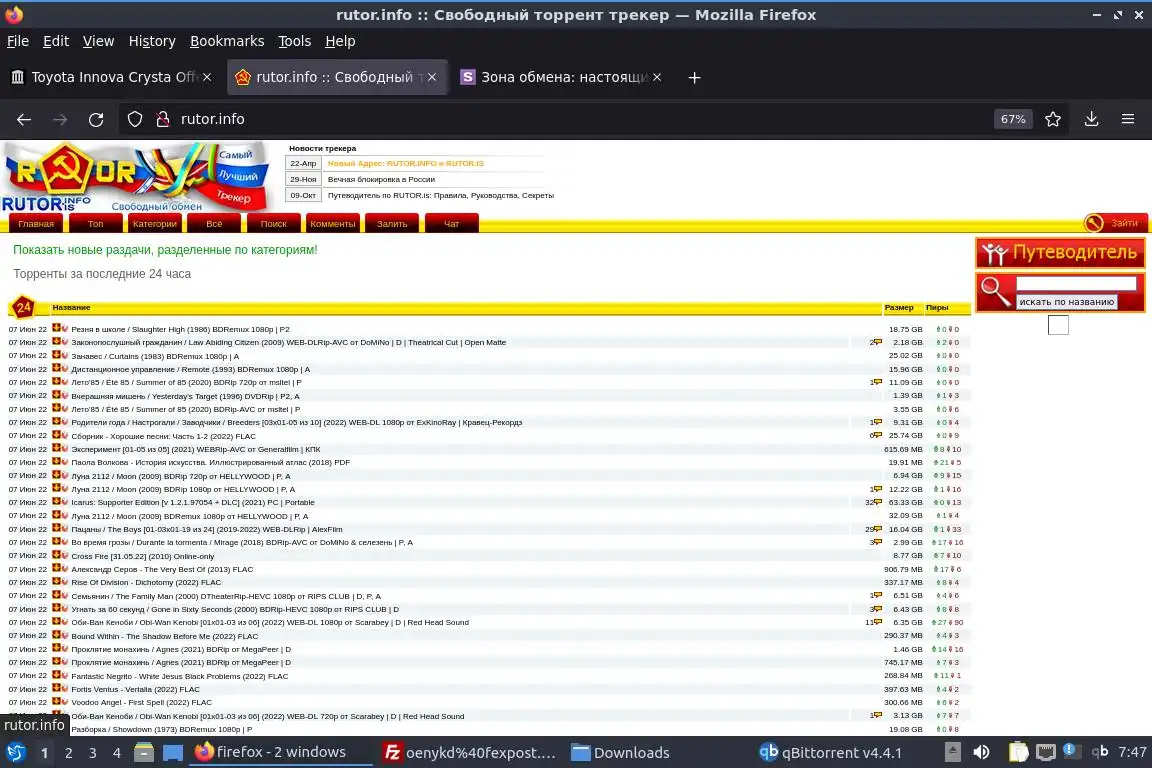
Task: Open the Firefox downloads panel
Action: 1091,119
